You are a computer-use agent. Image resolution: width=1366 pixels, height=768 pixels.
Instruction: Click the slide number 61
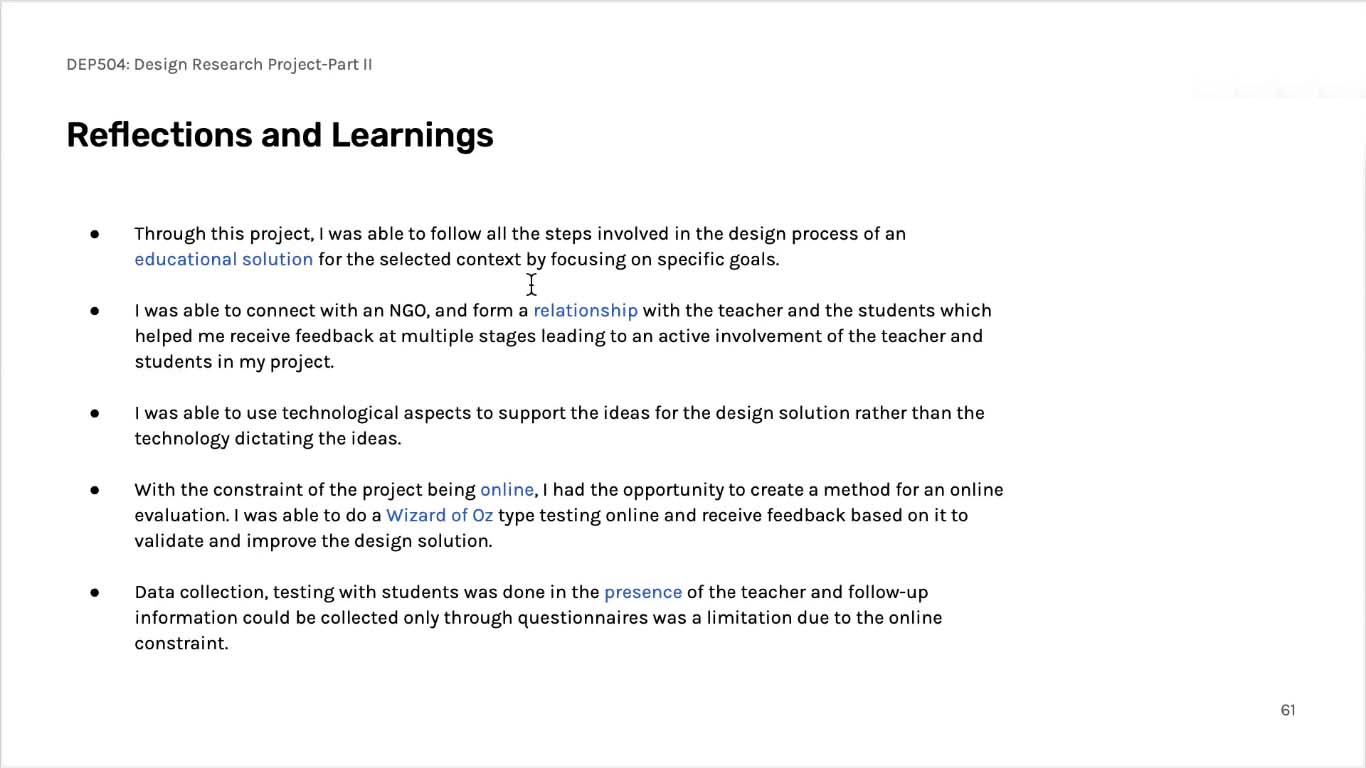[x=1288, y=711]
